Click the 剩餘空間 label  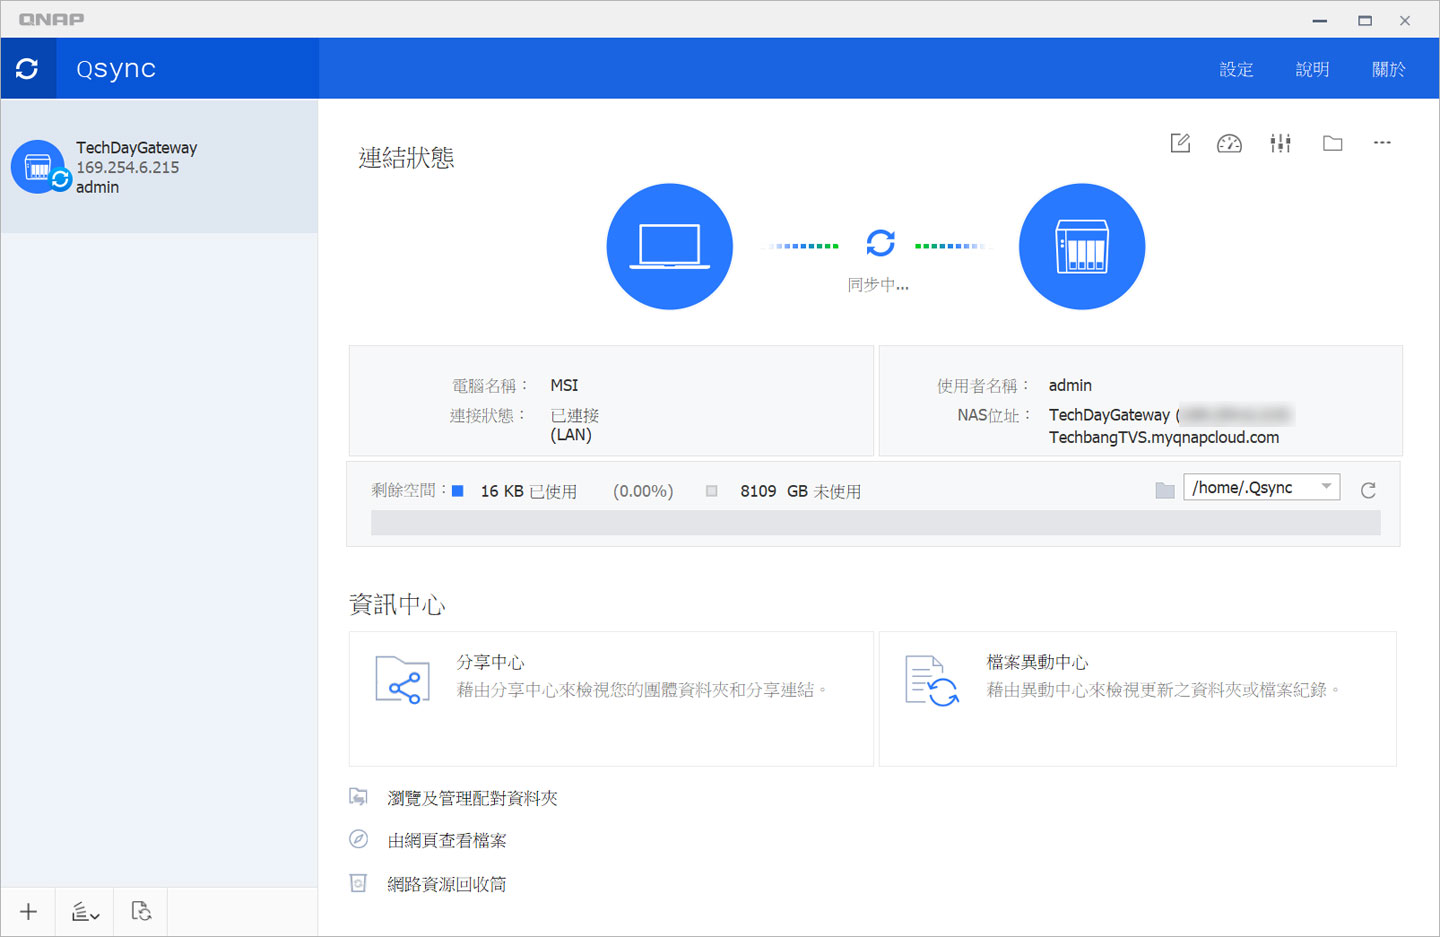coord(409,490)
